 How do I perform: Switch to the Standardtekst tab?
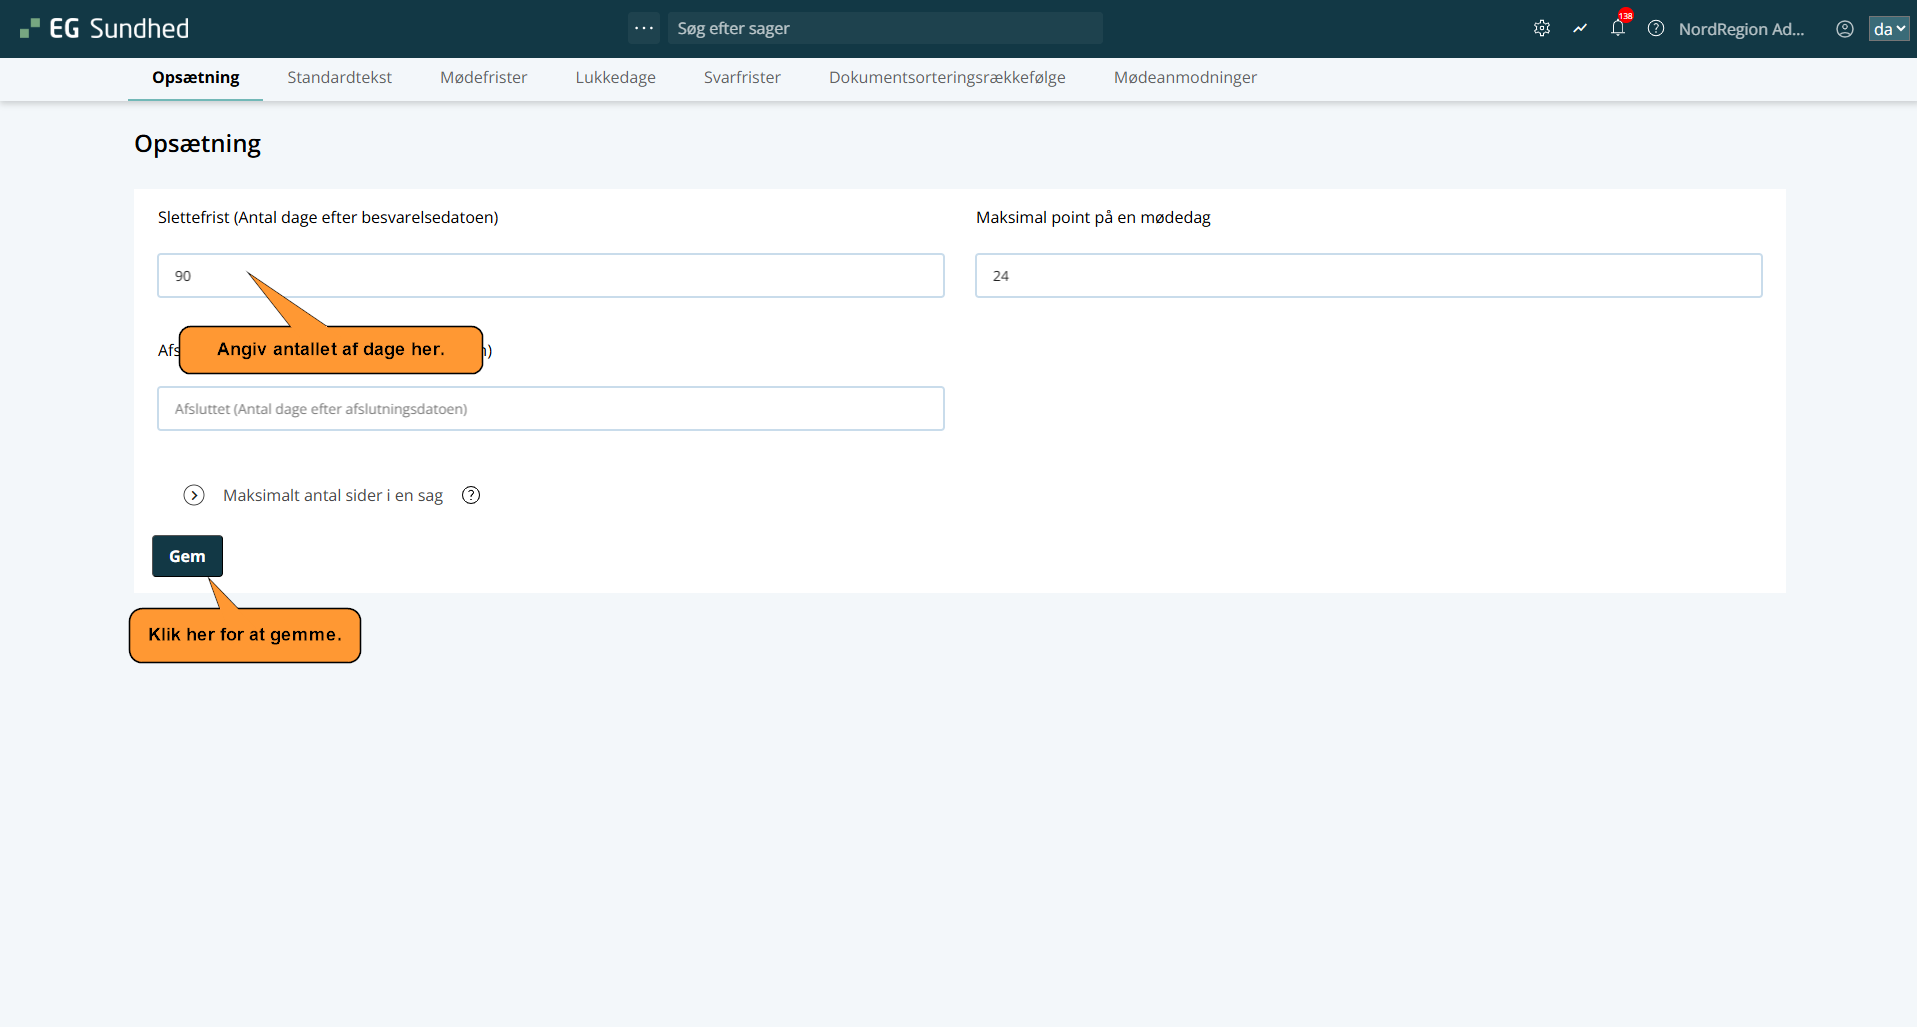[339, 78]
